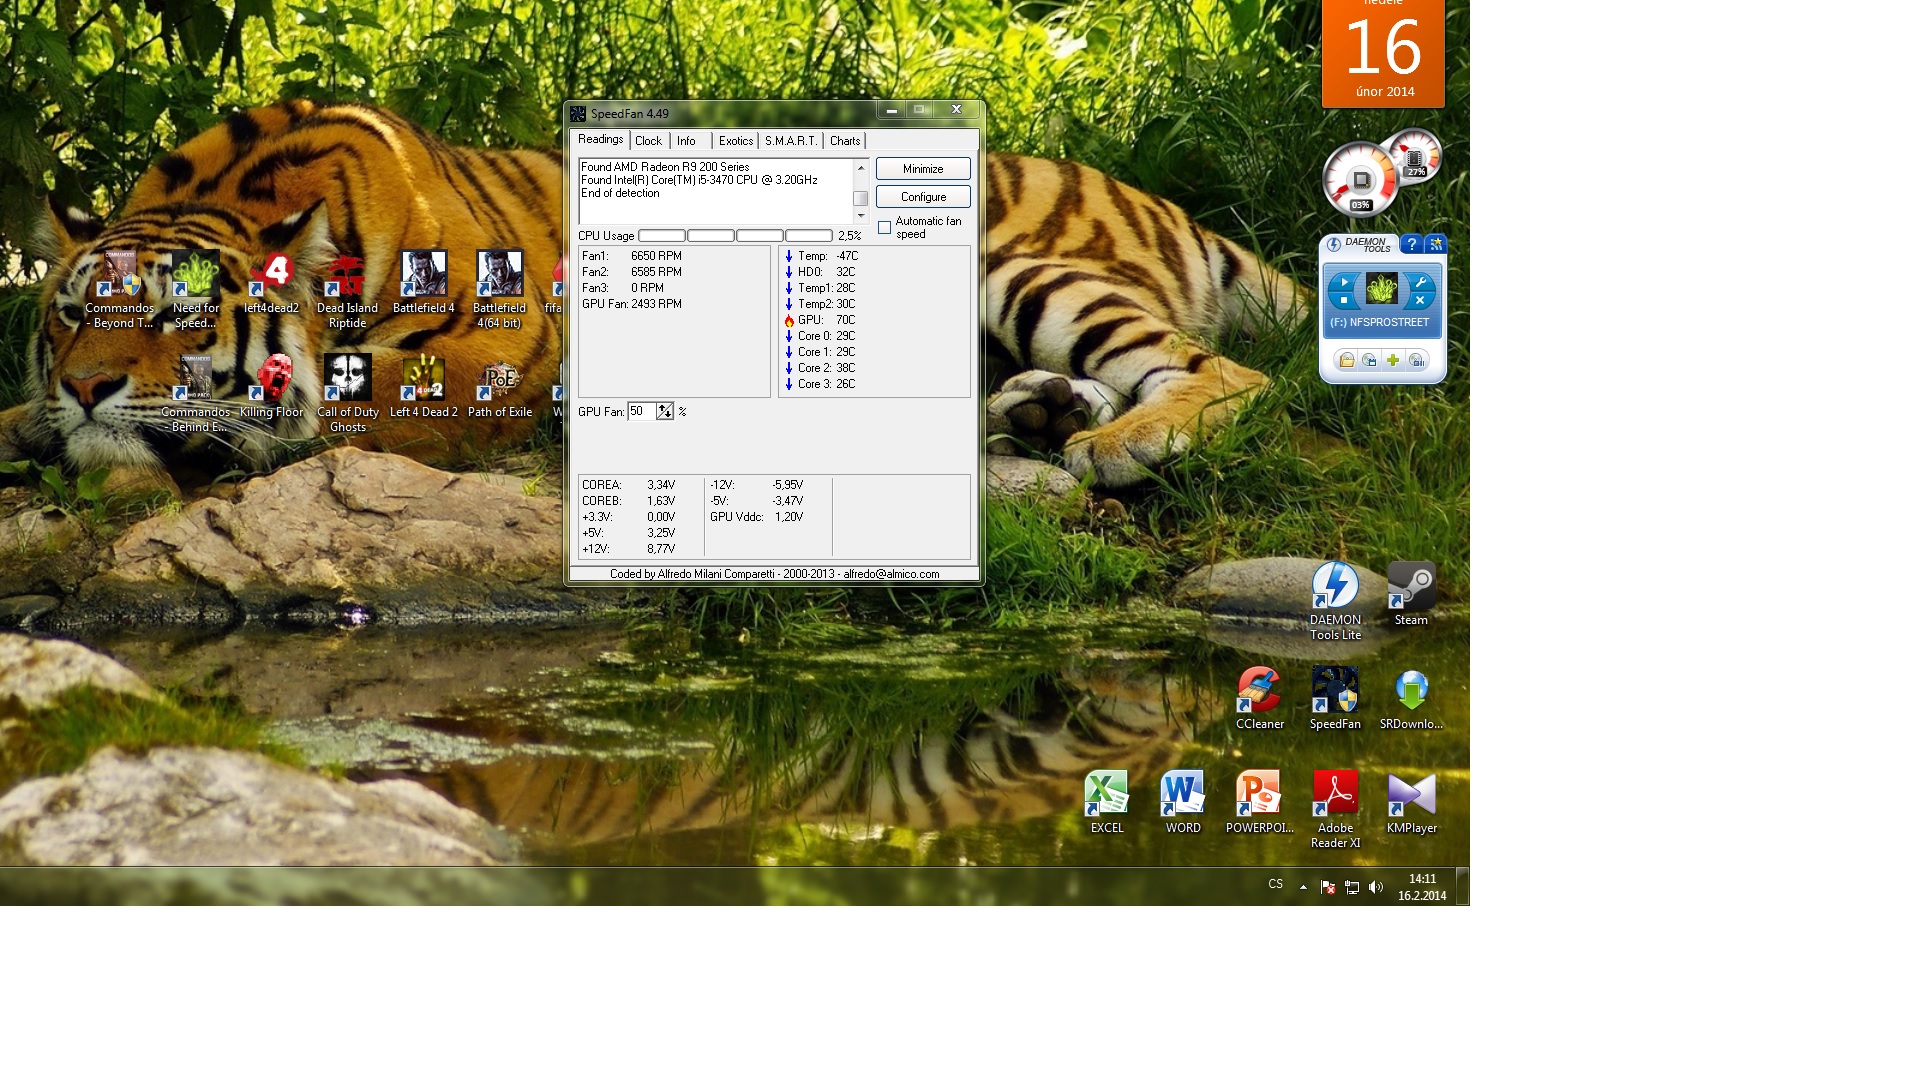Viewport: 1920px width, 1080px height.
Task: Open DAEMON Tools gadget wrench settings
Action: click(x=1420, y=283)
